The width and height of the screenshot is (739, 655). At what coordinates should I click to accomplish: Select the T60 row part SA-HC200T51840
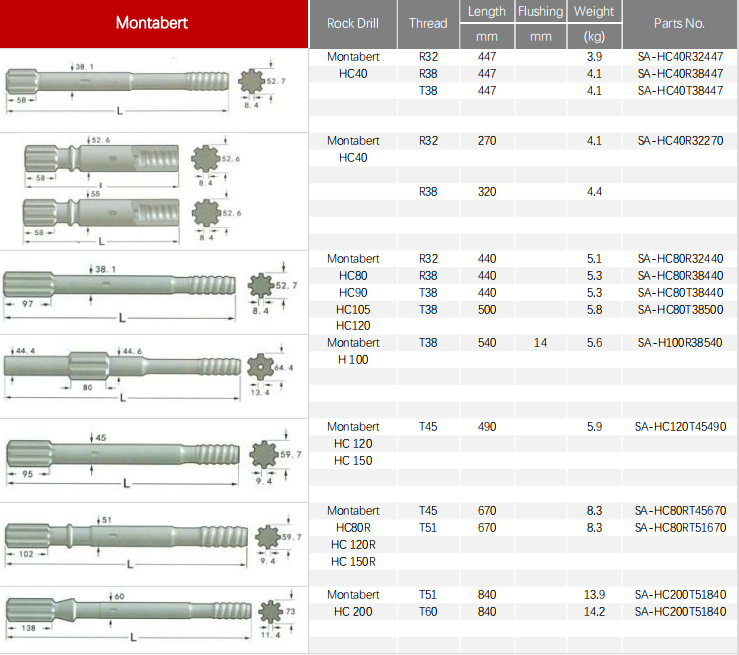pos(680,612)
